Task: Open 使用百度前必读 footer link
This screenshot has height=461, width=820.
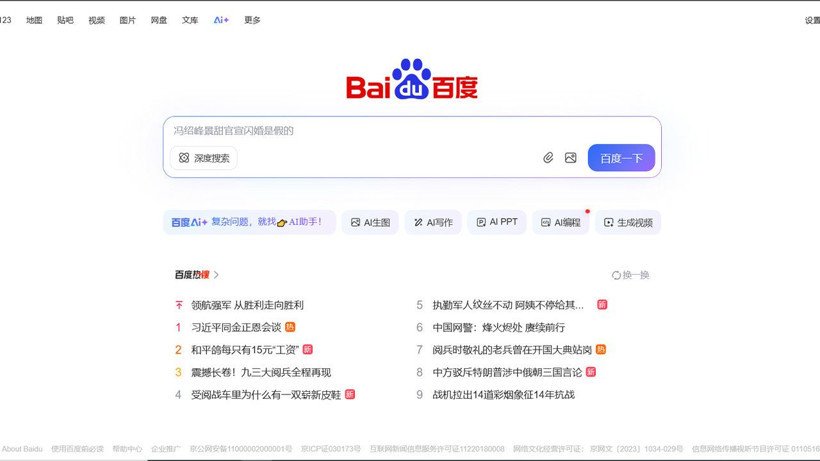Action: point(77,448)
